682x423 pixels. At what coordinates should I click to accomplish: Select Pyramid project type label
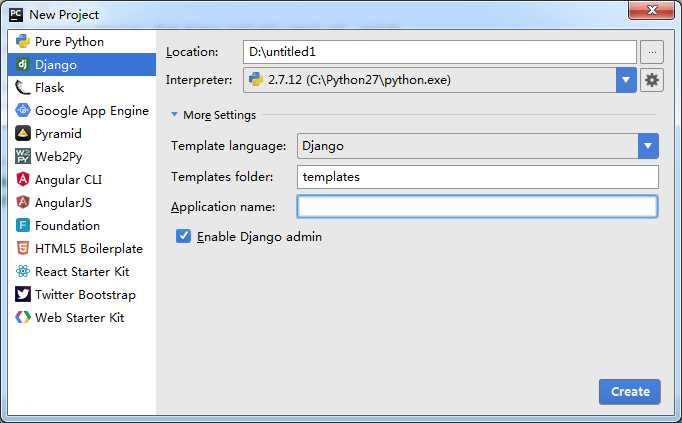point(58,134)
